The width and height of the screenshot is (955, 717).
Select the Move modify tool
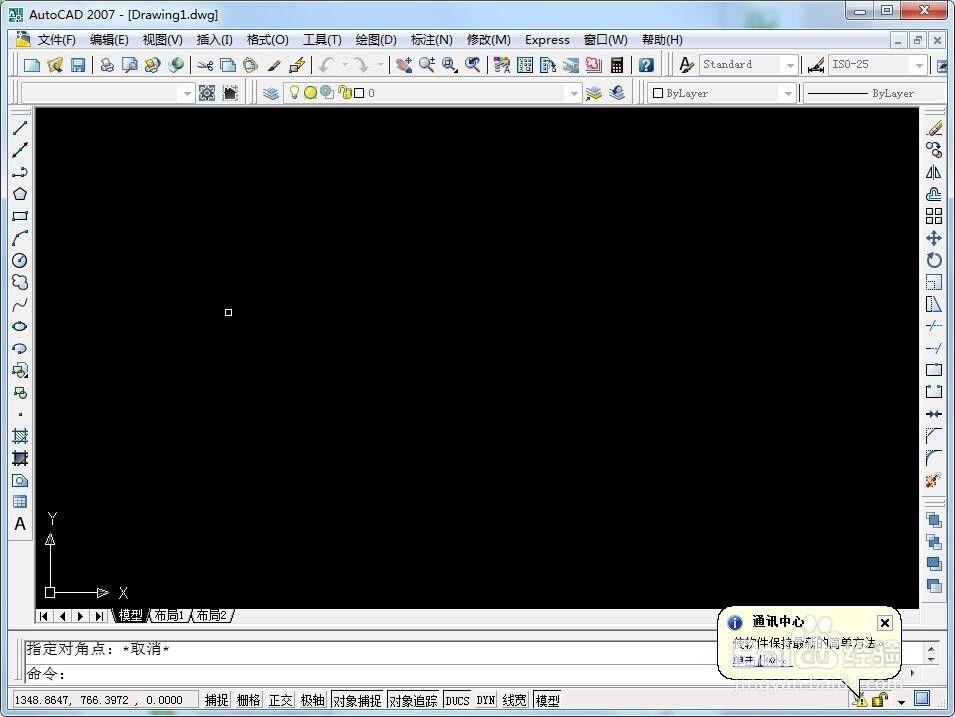click(934, 238)
